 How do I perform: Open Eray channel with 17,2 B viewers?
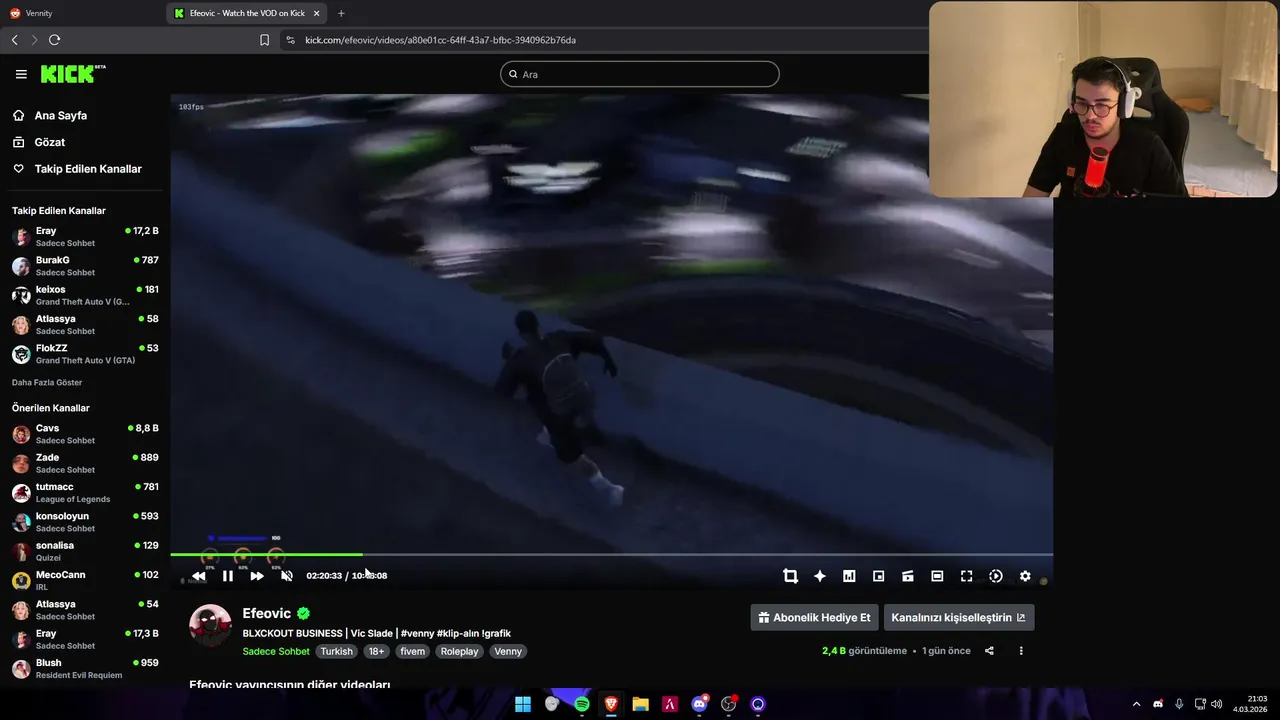click(85, 236)
